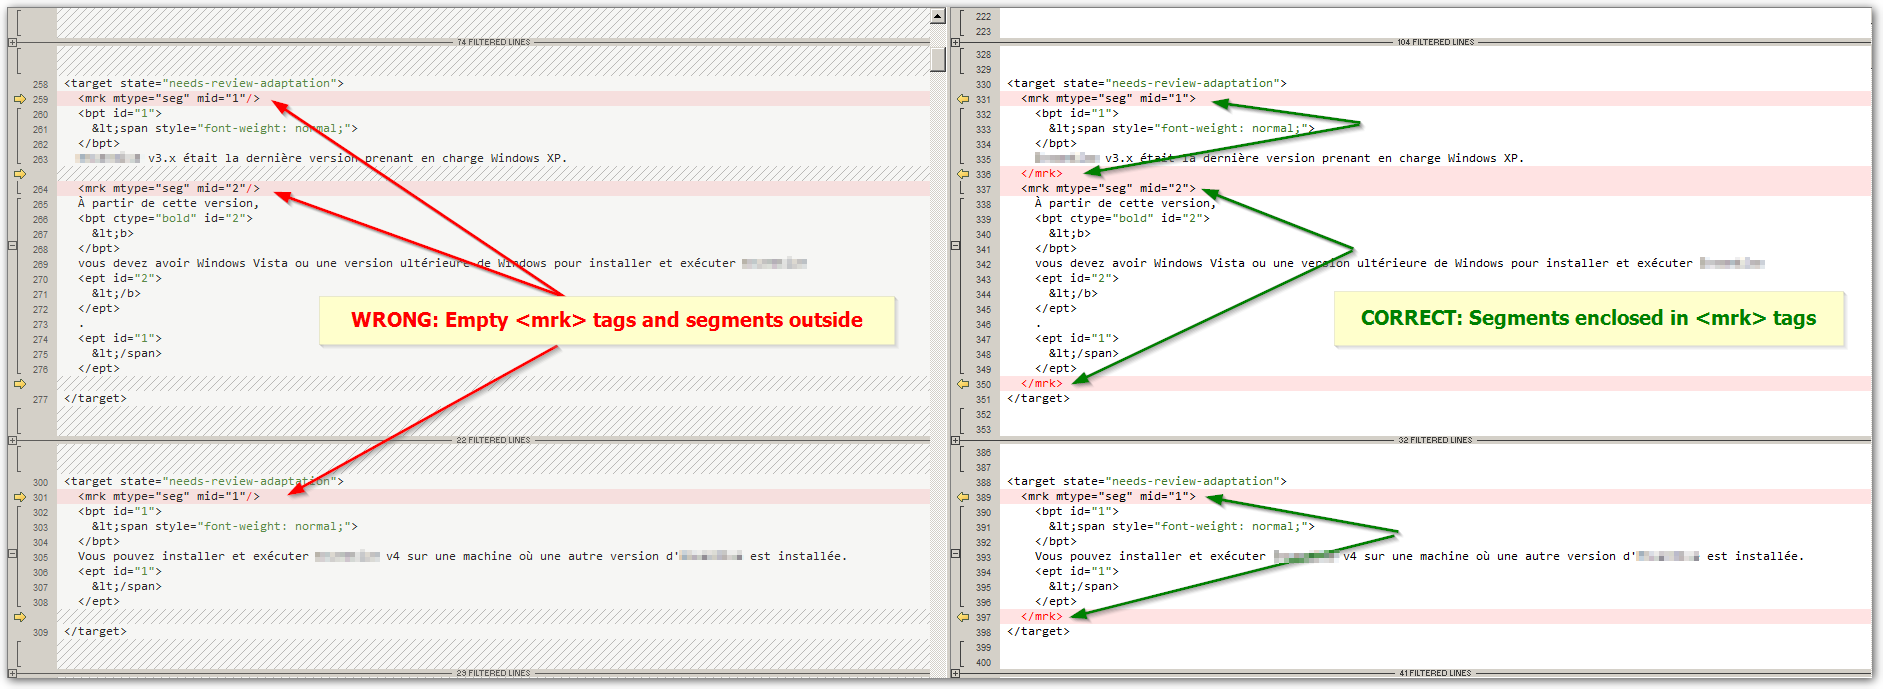Click left line 277 closing target tag
1883x689 pixels.
click(x=96, y=399)
